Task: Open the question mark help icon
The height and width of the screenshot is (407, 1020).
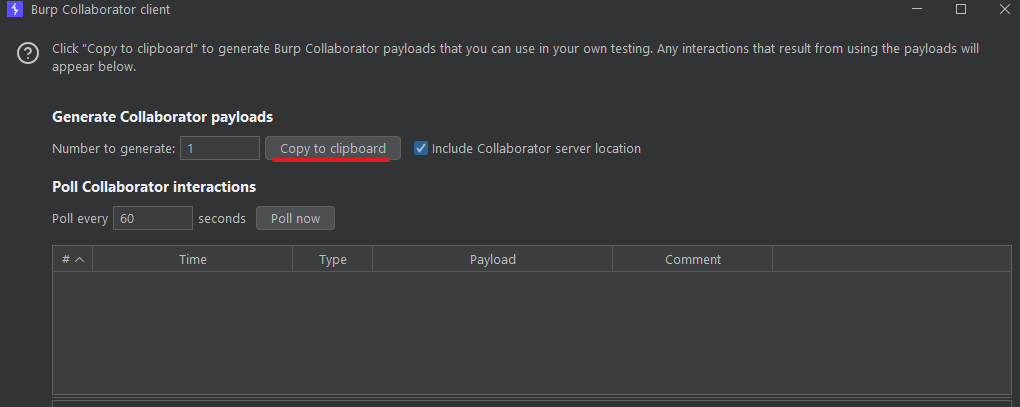Action: [x=28, y=53]
